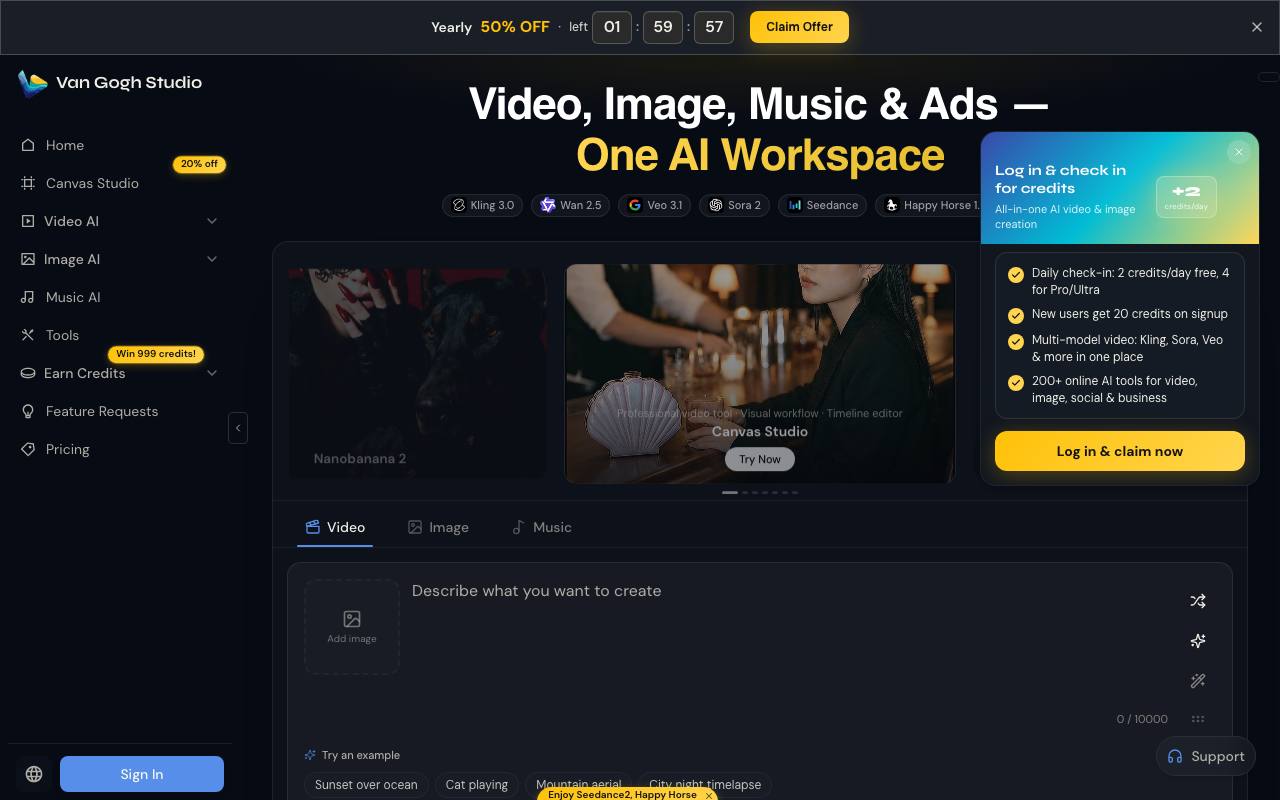The height and width of the screenshot is (800, 1280).
Task: Expand the Image AI menu chevron
Action: coord(212,259)
